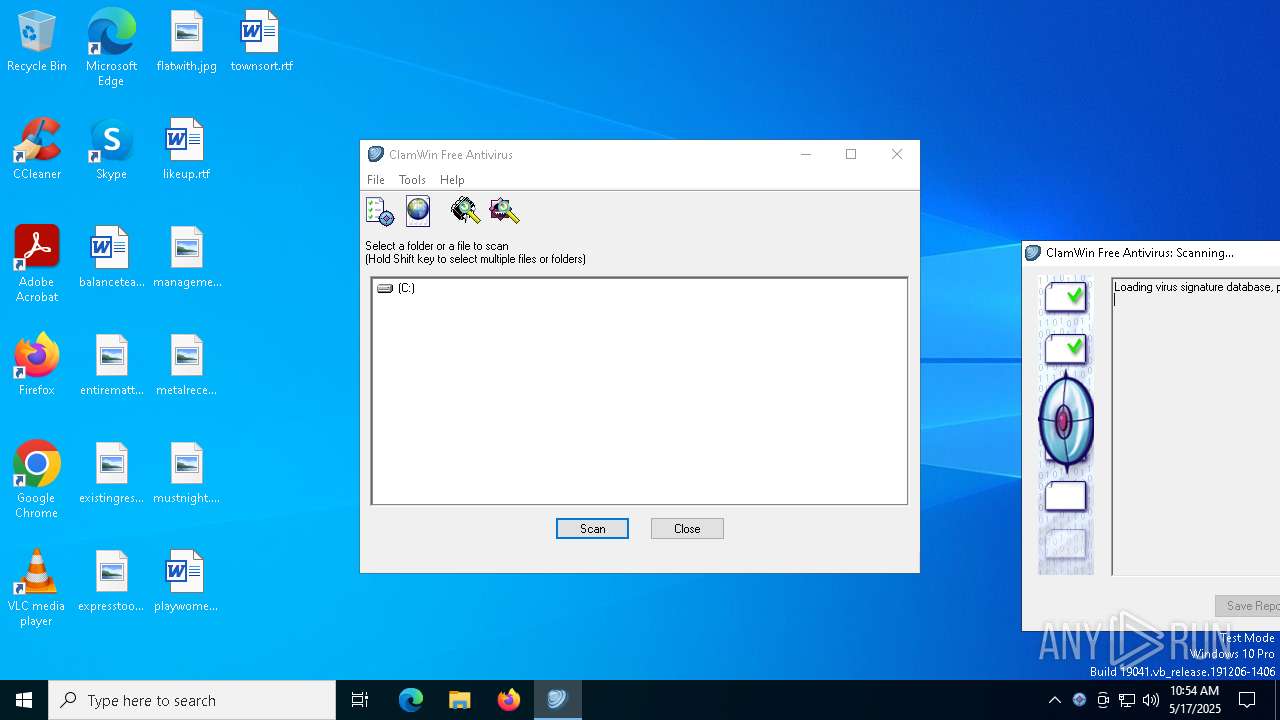Viewport: 1280px width, 720px height.
Task: Select the manageme image file on the desktop
Action: (x=187, y=258)
